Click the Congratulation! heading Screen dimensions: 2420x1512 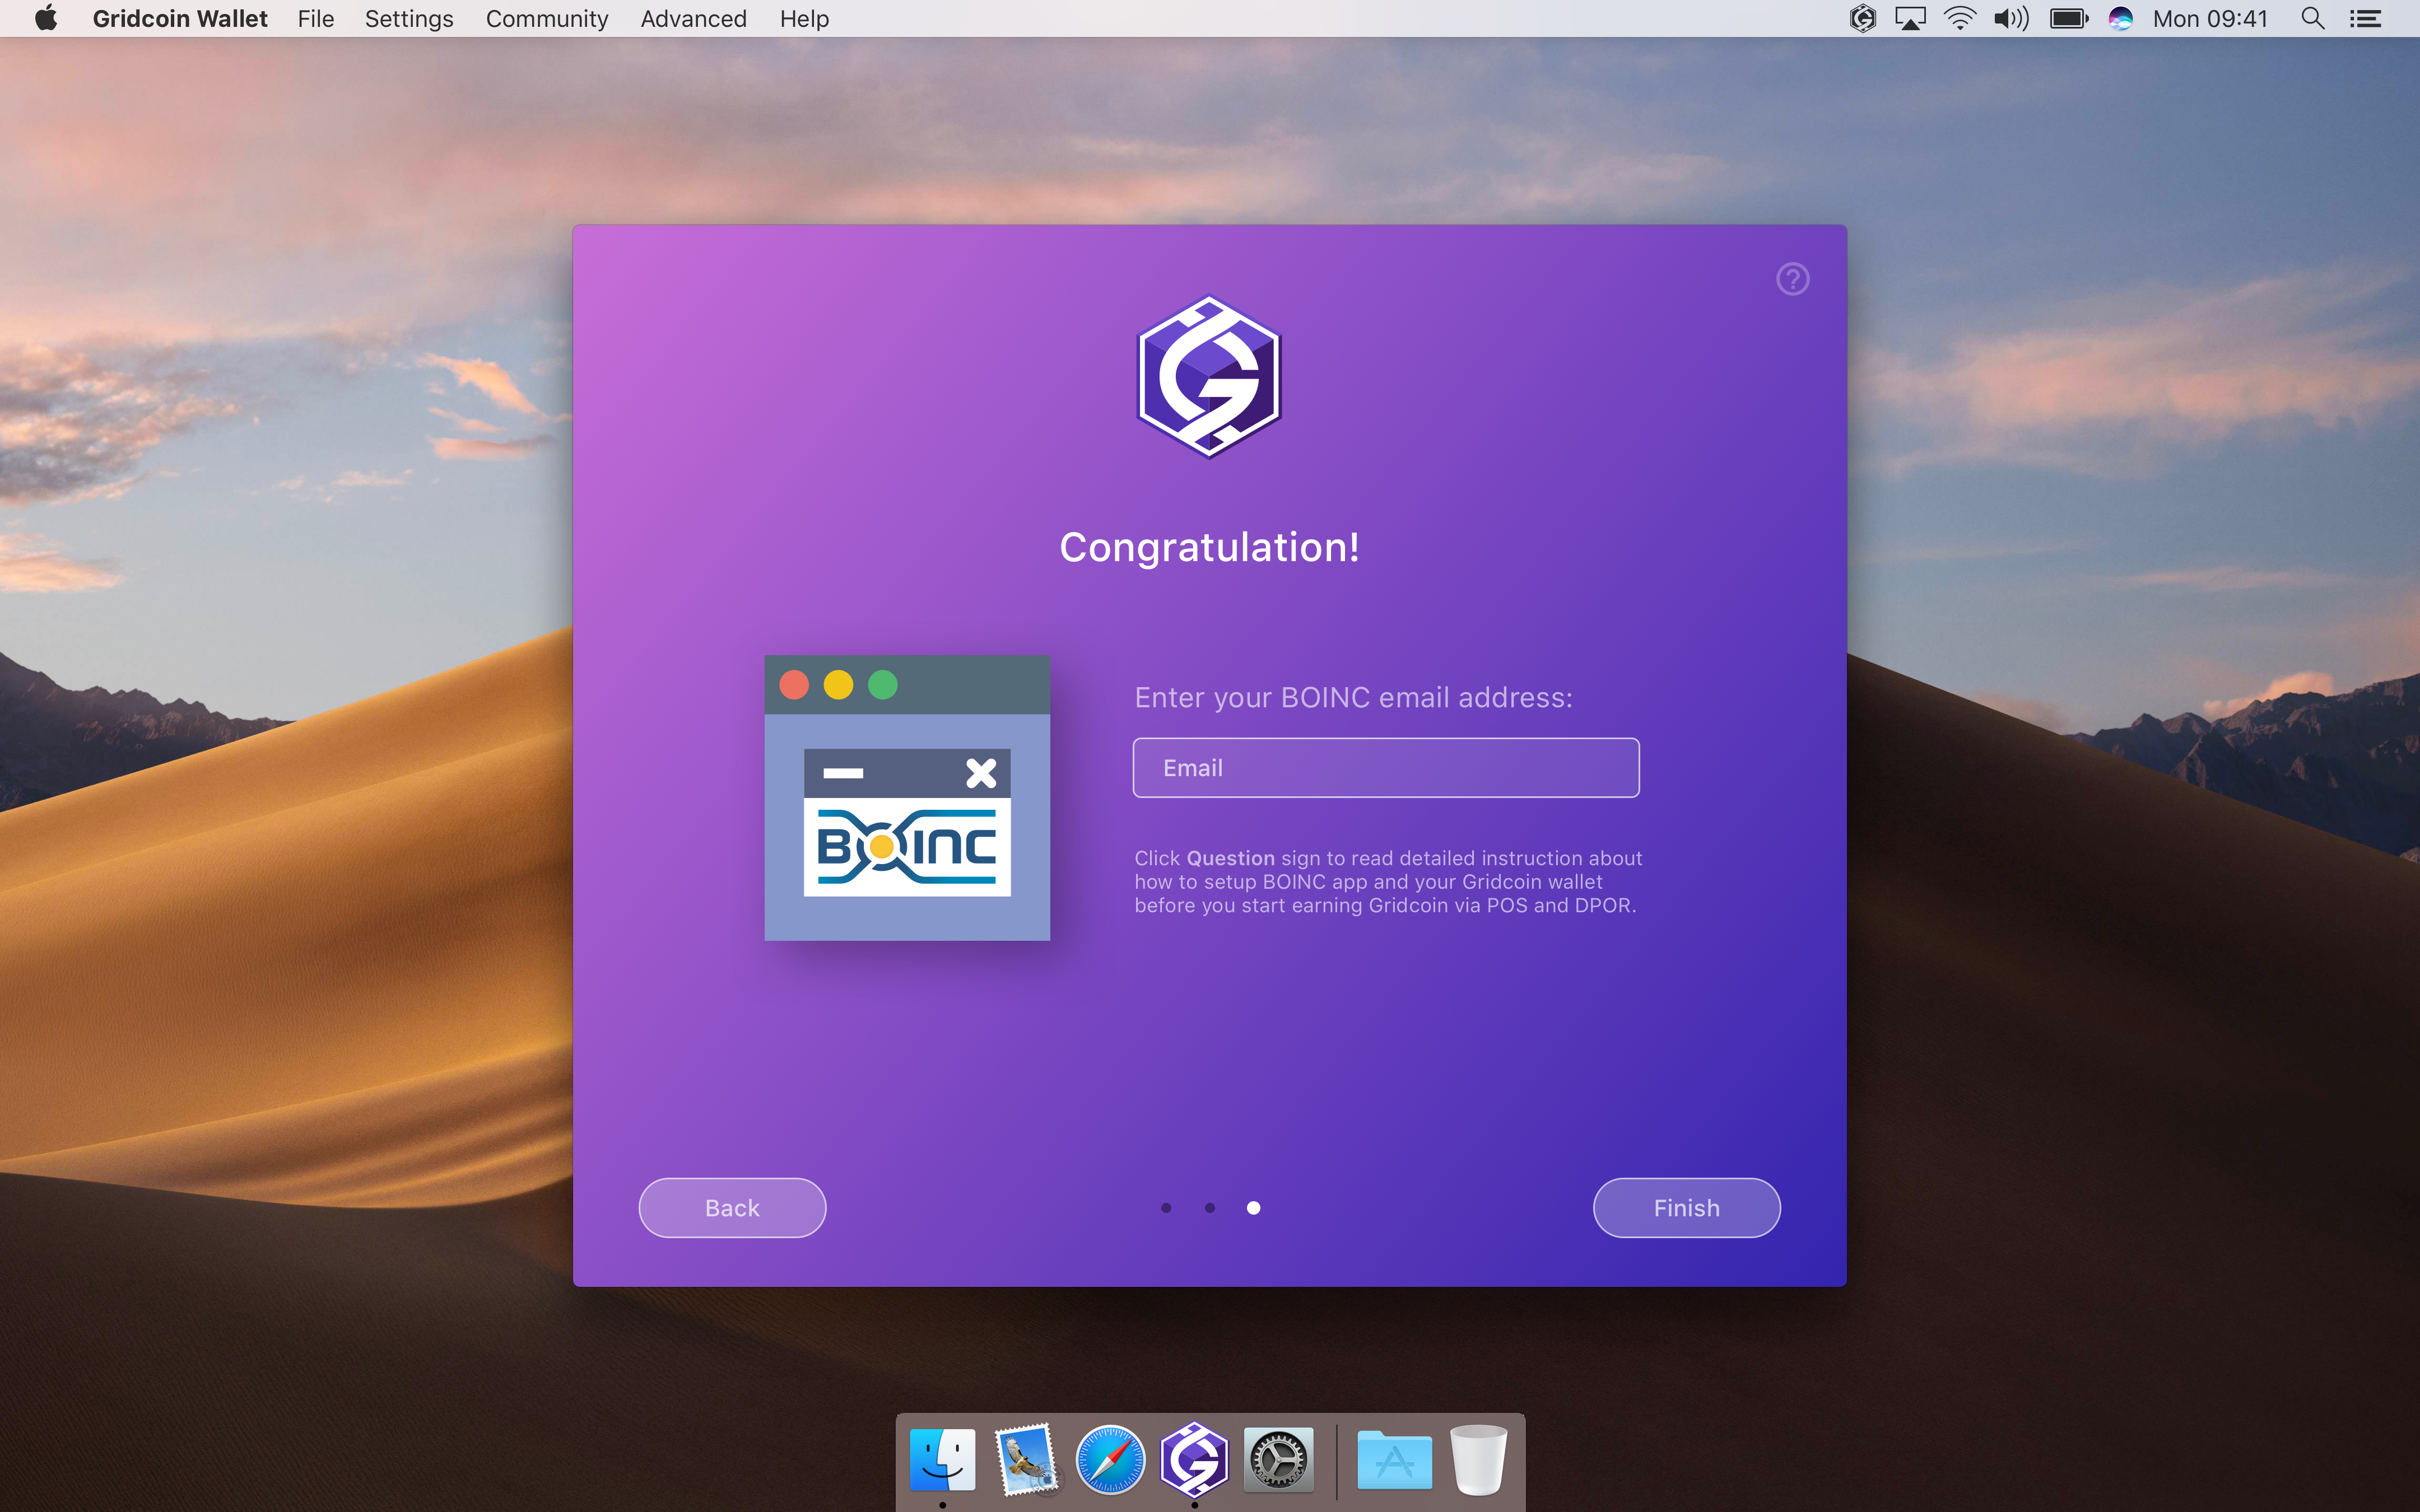[1209, 548]
